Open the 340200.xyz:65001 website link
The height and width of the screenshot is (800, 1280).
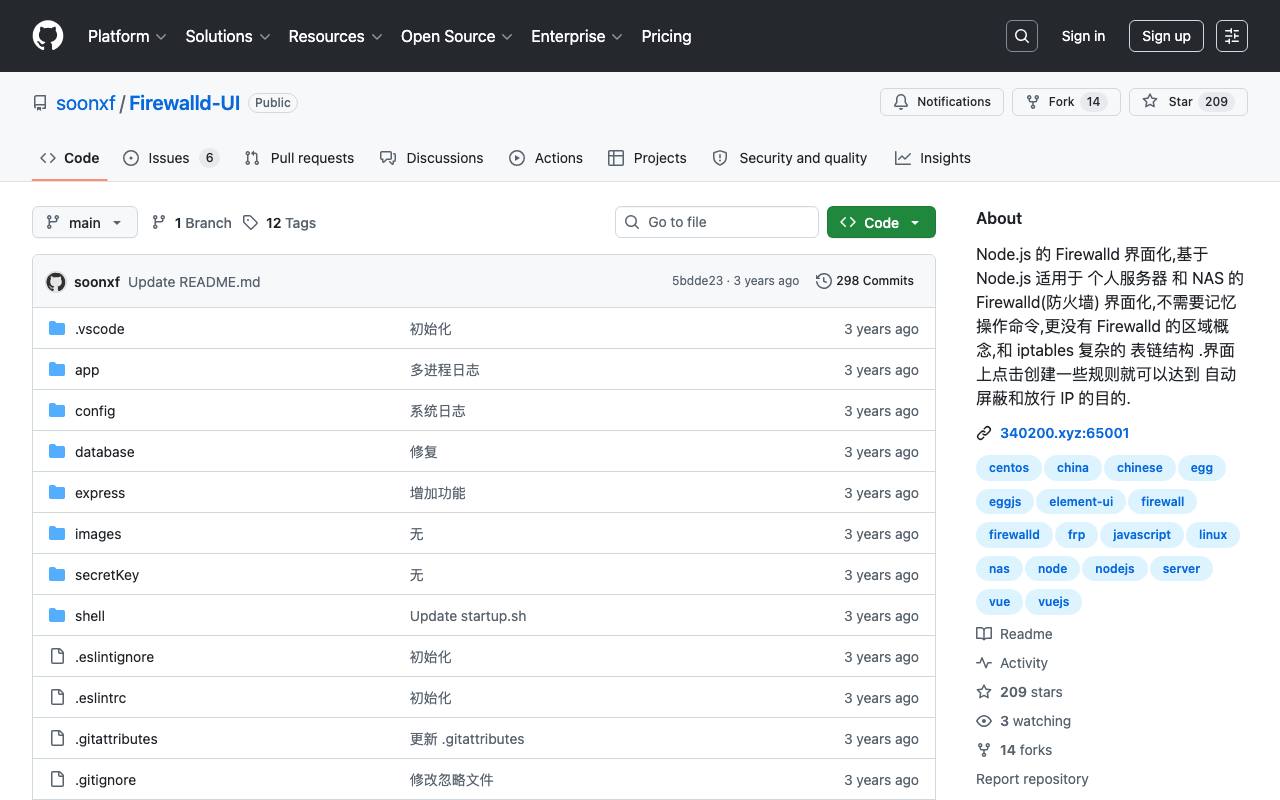click(1065, 433)
